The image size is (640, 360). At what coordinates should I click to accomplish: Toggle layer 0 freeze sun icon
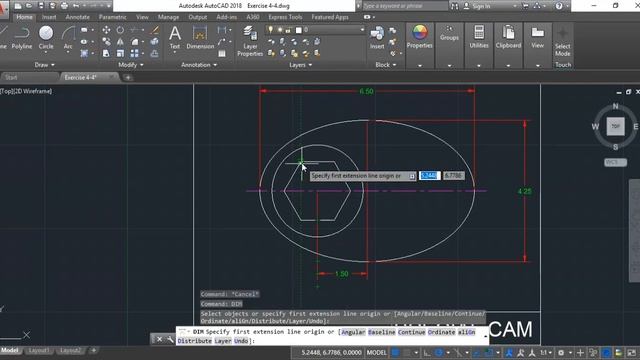pyautogui.click(x=280, y=30)
